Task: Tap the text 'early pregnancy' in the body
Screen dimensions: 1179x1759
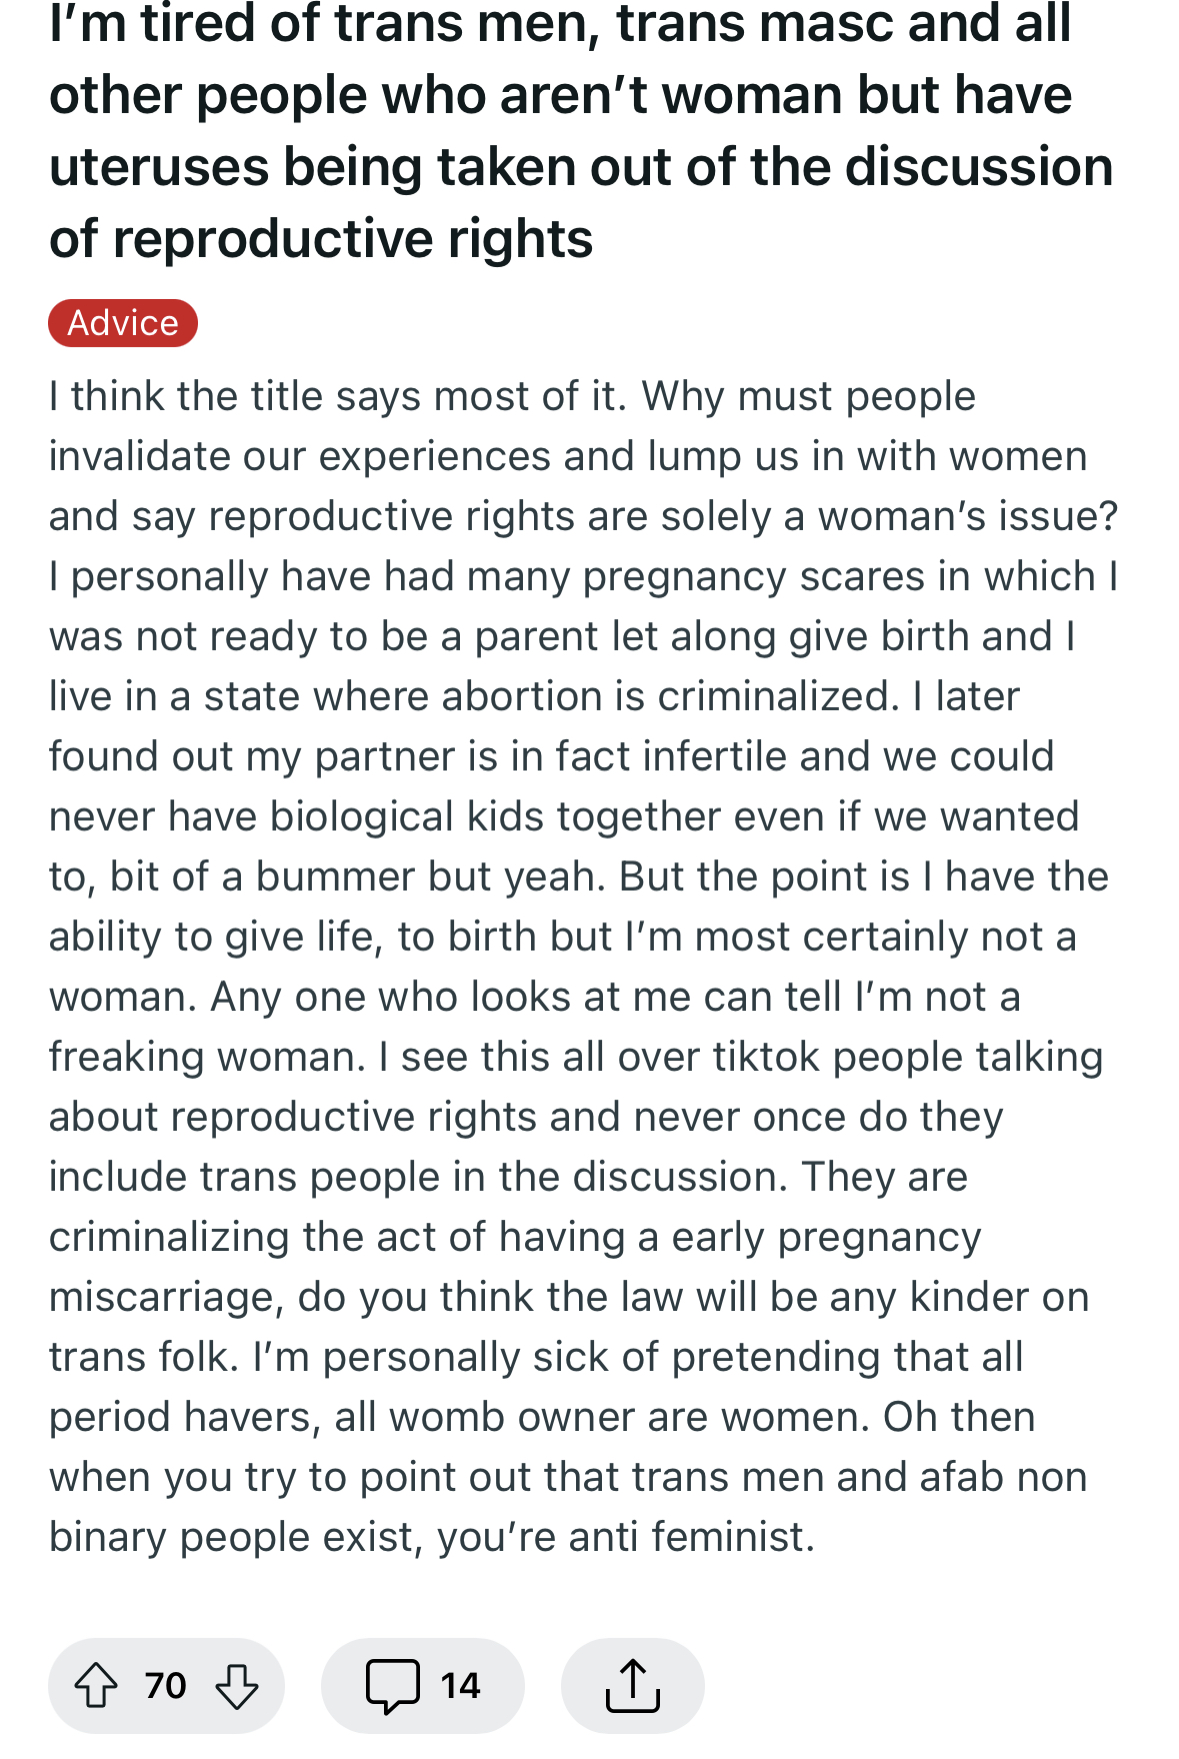Action: point(826,1236)
